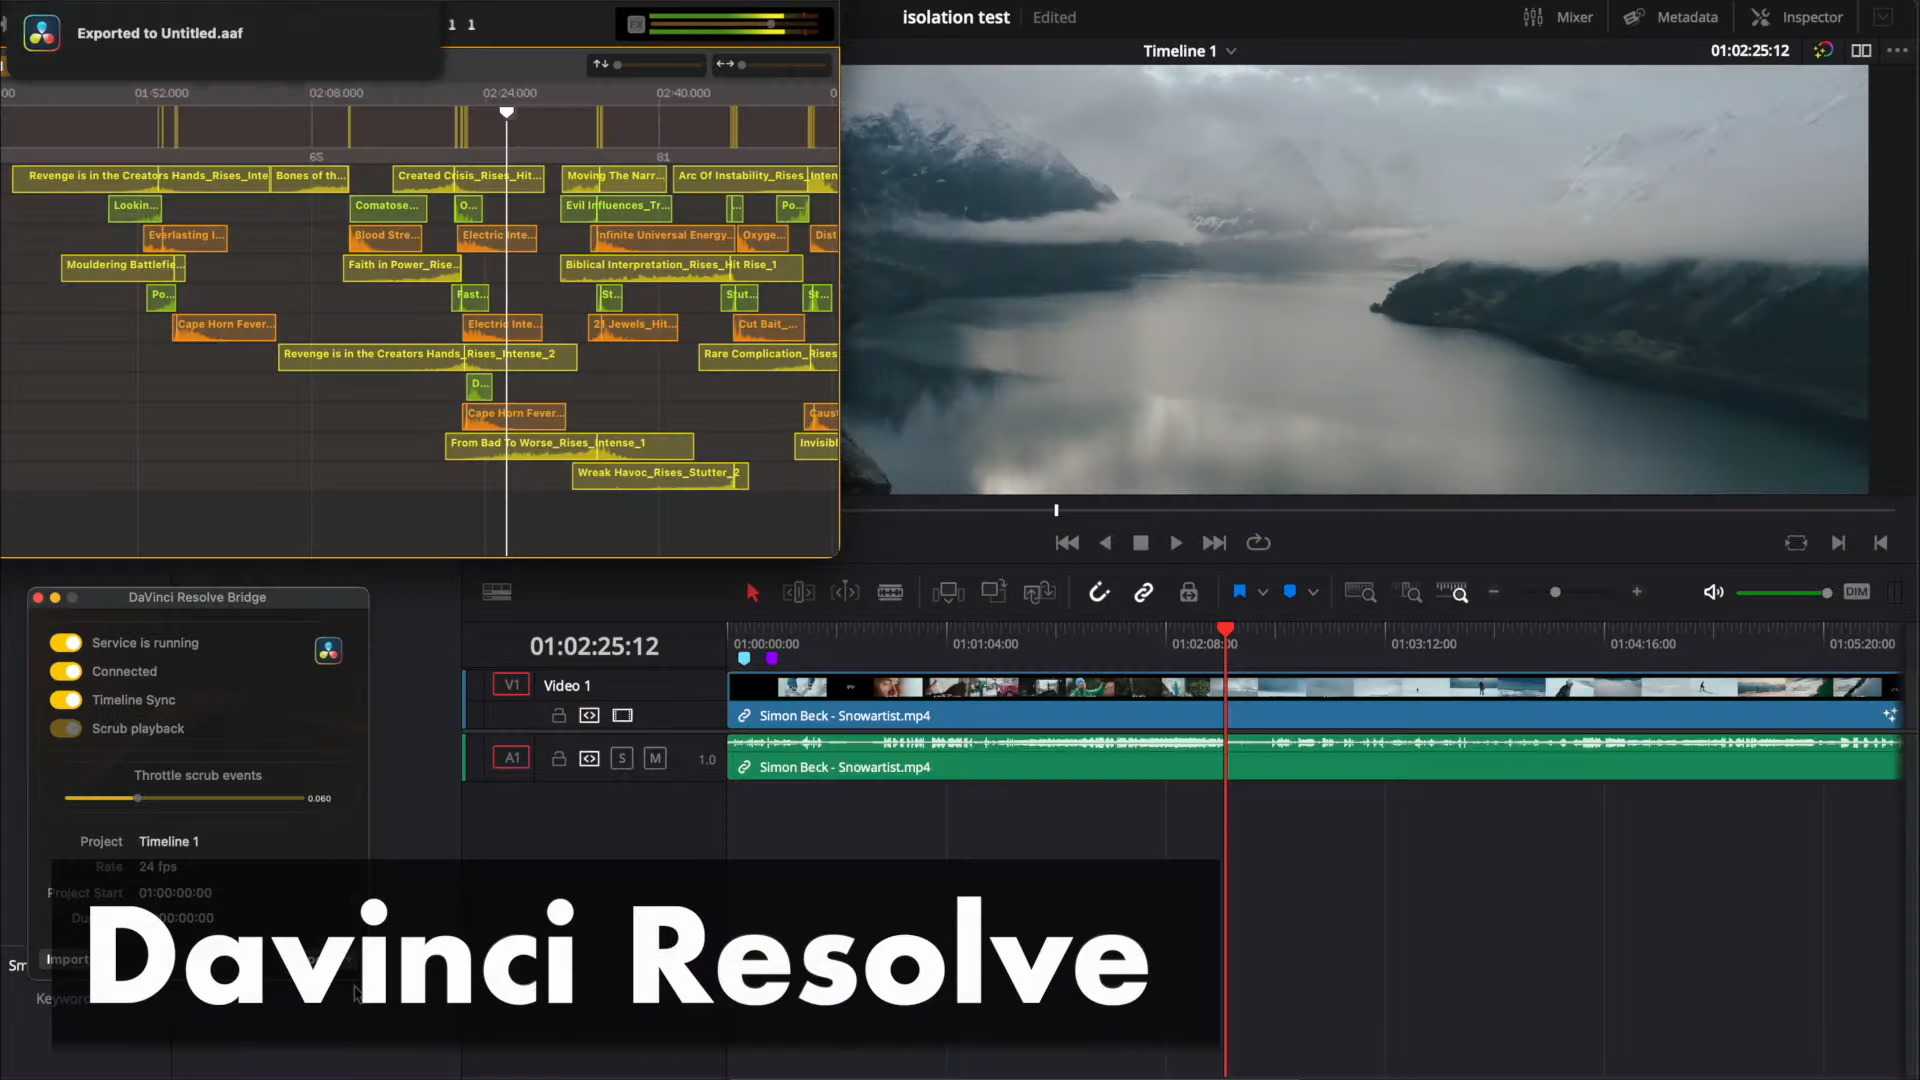This screenshot has width=1920, height=1080.
Task: Click the blue flag icon
Action: [1239, 592]
